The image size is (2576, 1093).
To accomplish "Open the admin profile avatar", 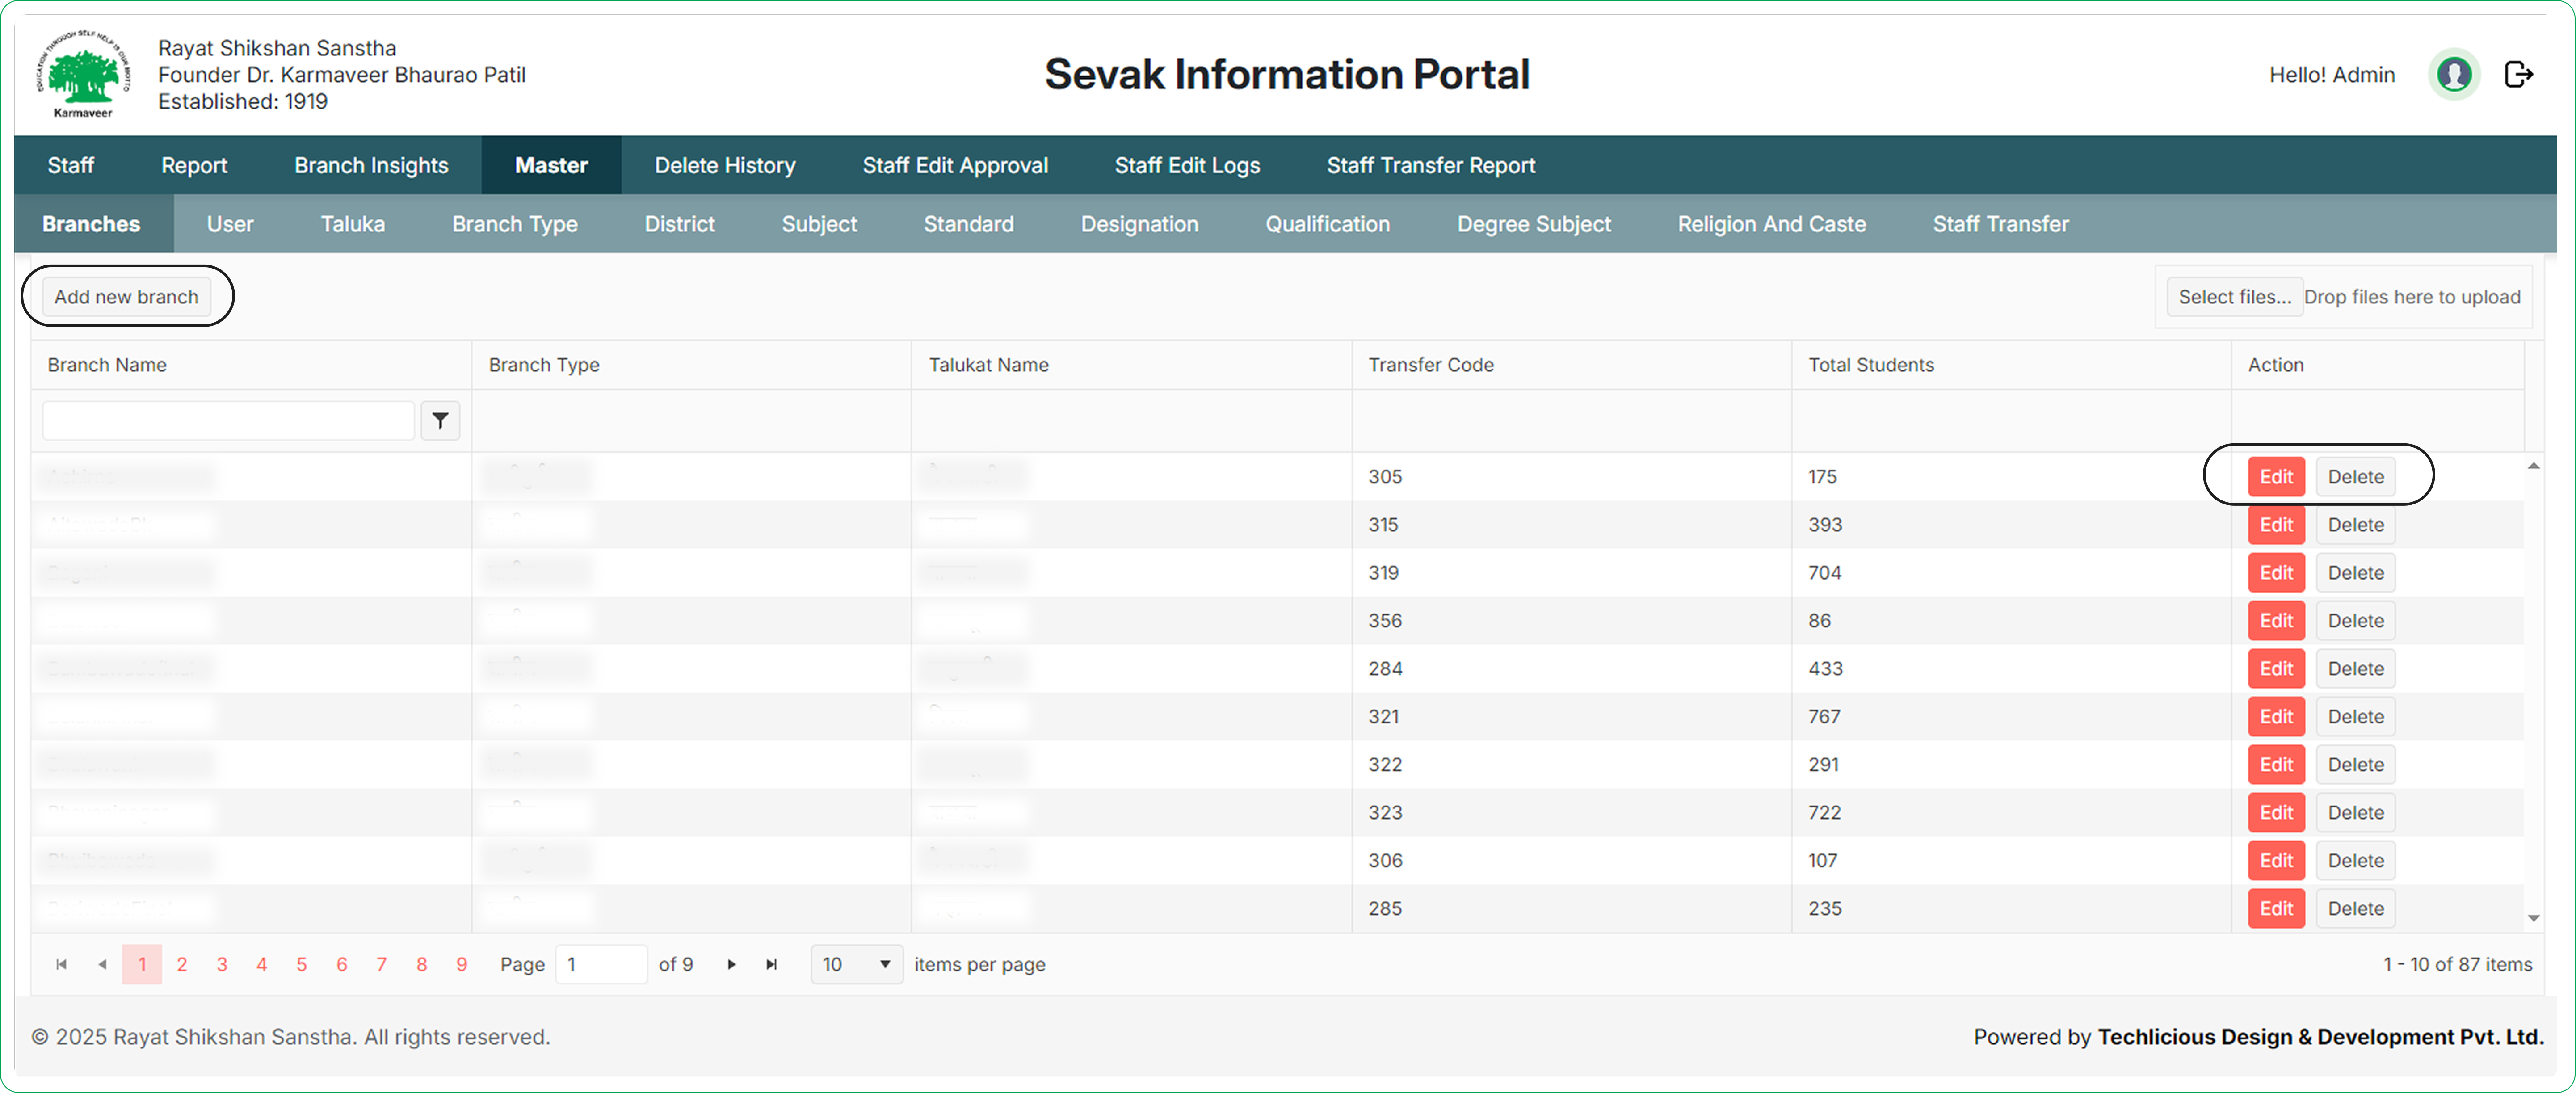I will click(2454, 74).
